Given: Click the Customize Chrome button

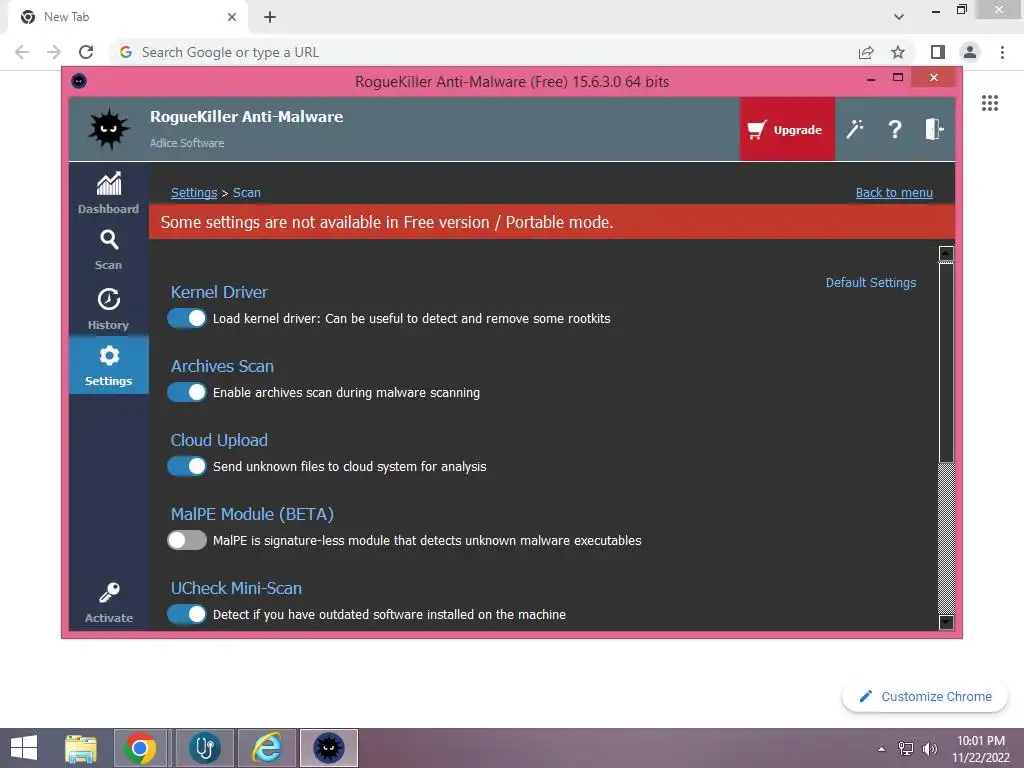Looking at the screenshot, I should [x=925, y=696].
